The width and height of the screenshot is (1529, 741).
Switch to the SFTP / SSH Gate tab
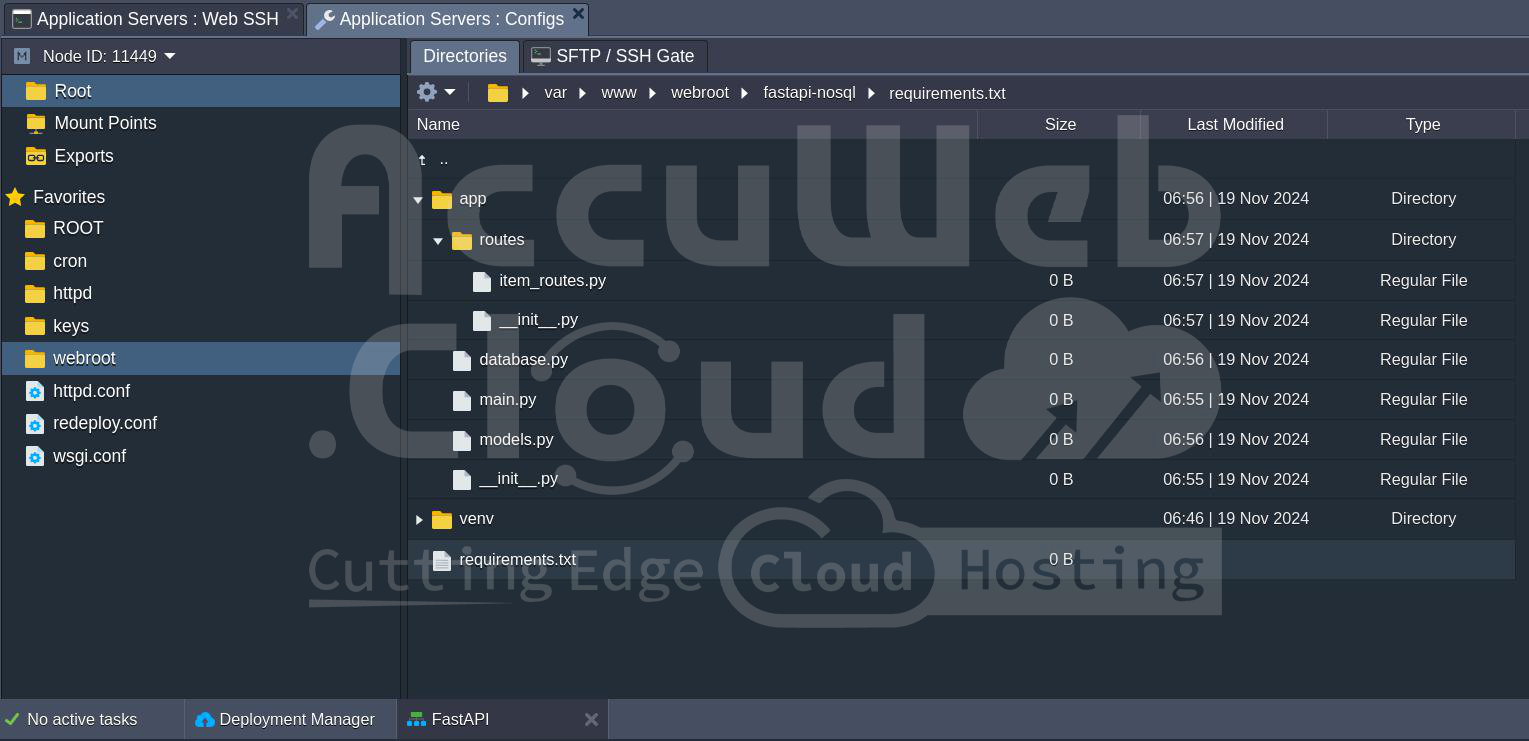[614, 56]
